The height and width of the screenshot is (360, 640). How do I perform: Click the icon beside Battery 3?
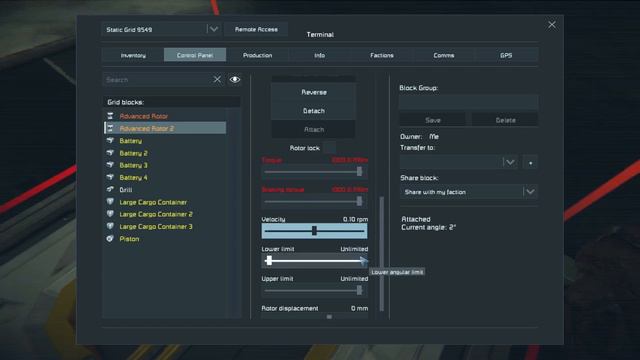tap(110, 165)
